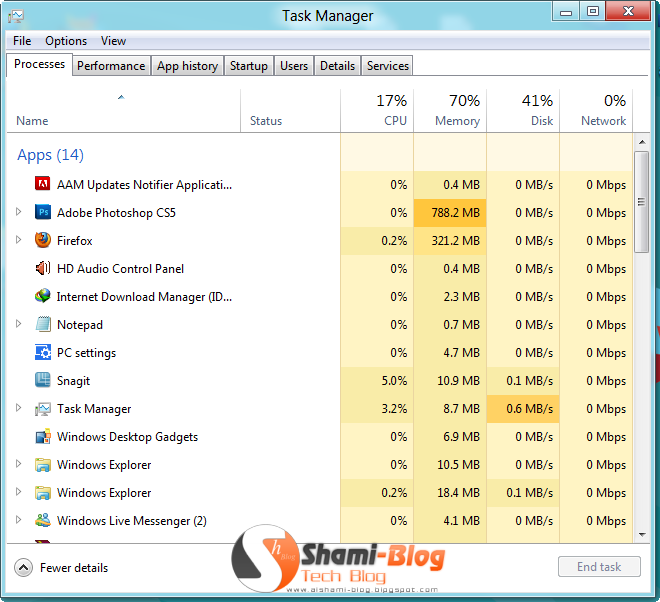
Task: Click the Task Manager row icon
Action: coord(43,408)
